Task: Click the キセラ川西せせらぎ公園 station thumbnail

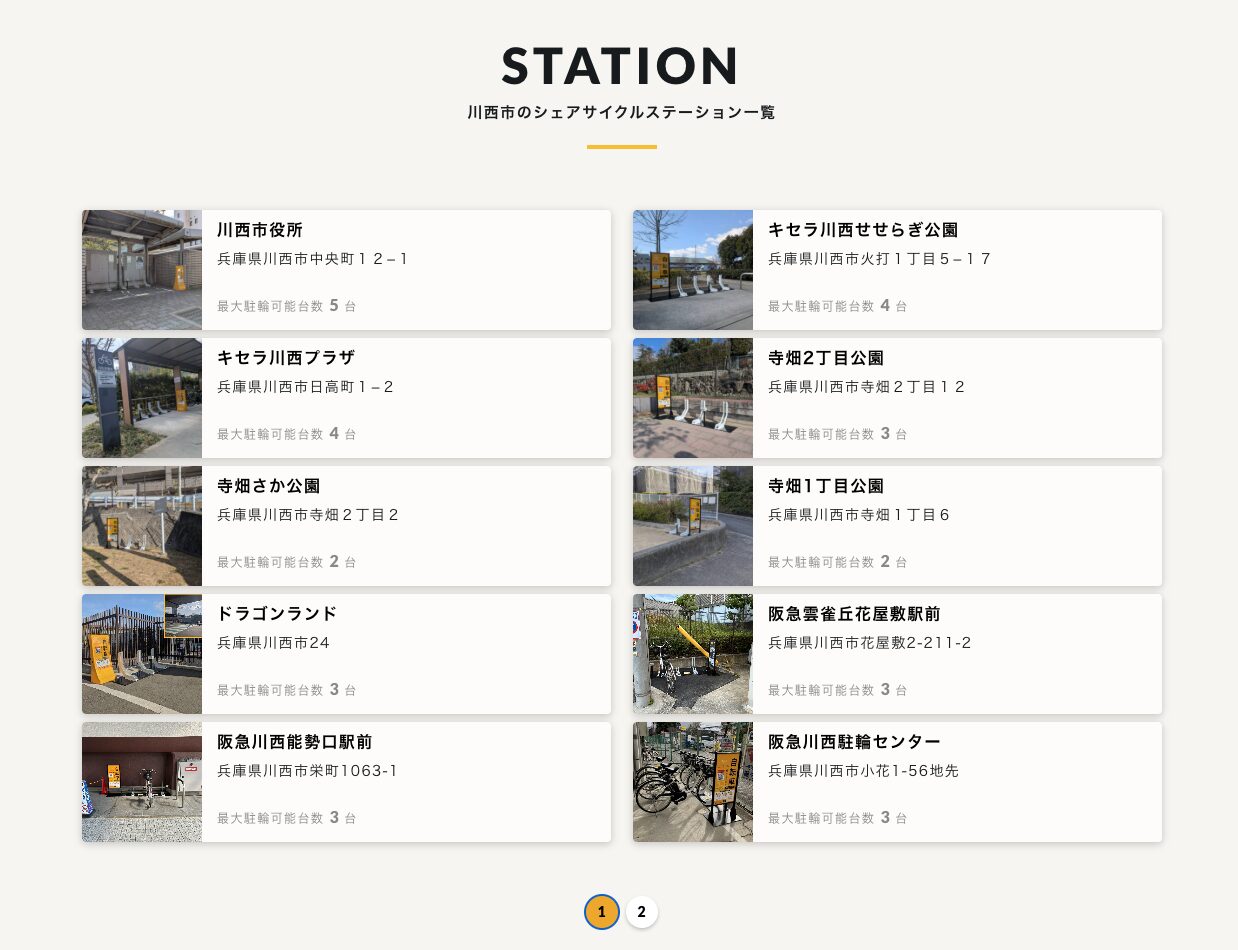Action: (x=693, y=270)
